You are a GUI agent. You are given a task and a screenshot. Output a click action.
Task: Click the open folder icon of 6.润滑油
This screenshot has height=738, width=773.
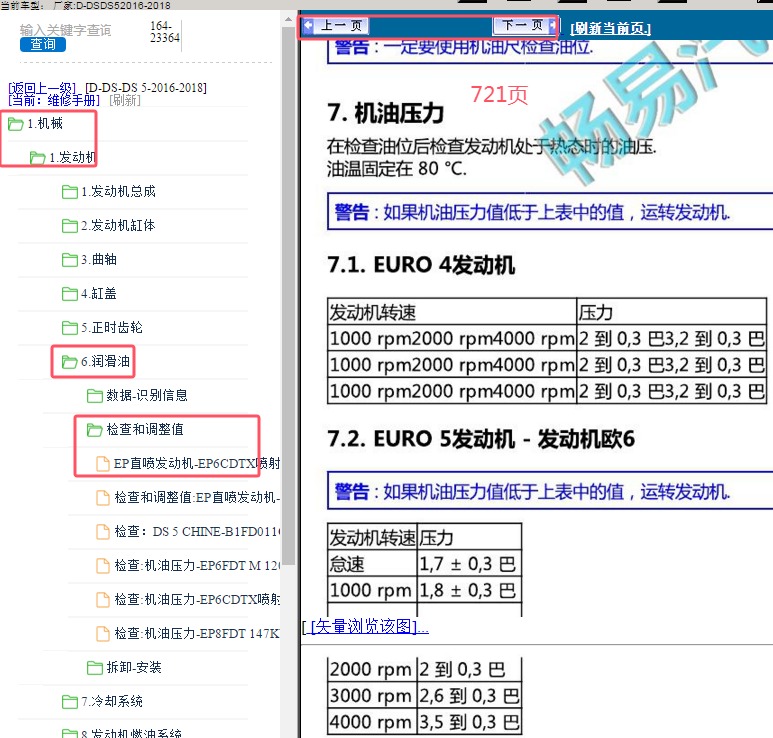[x=70, y=362]
